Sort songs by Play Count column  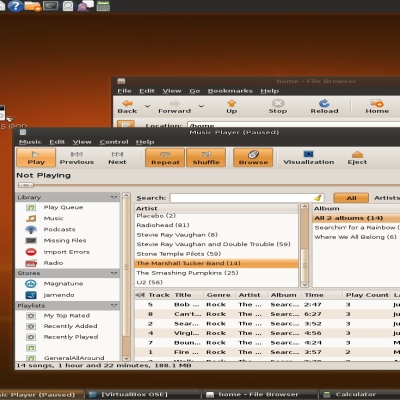[x=367, y=295]
